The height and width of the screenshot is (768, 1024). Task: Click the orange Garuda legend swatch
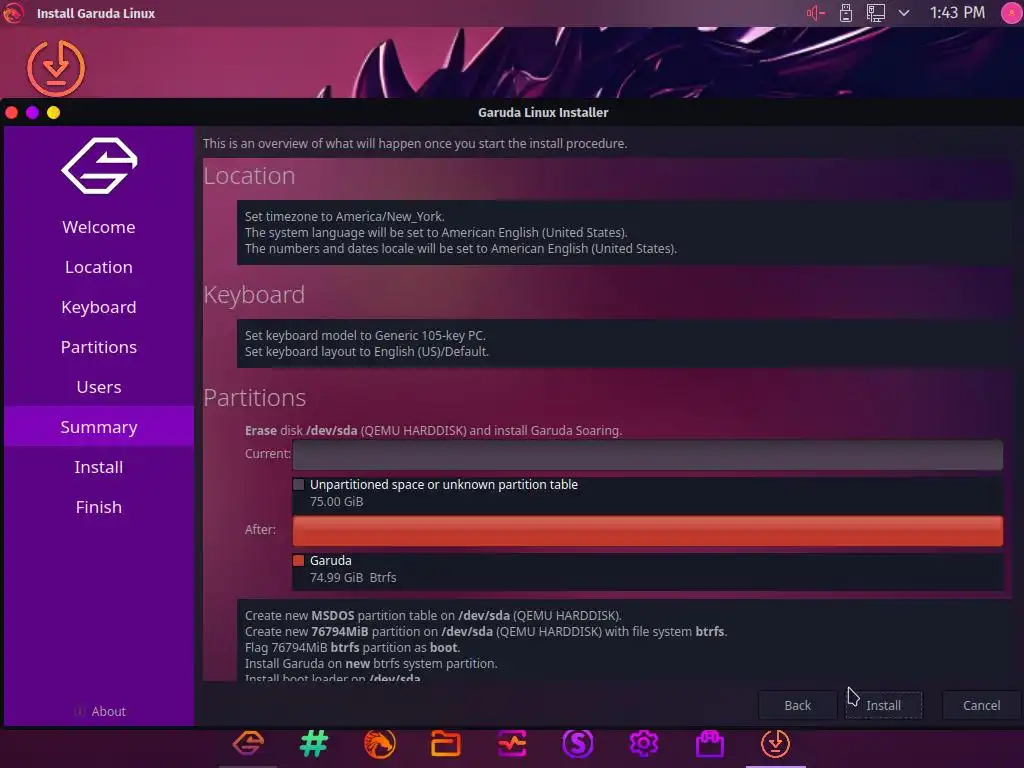[x=299, y=560]
